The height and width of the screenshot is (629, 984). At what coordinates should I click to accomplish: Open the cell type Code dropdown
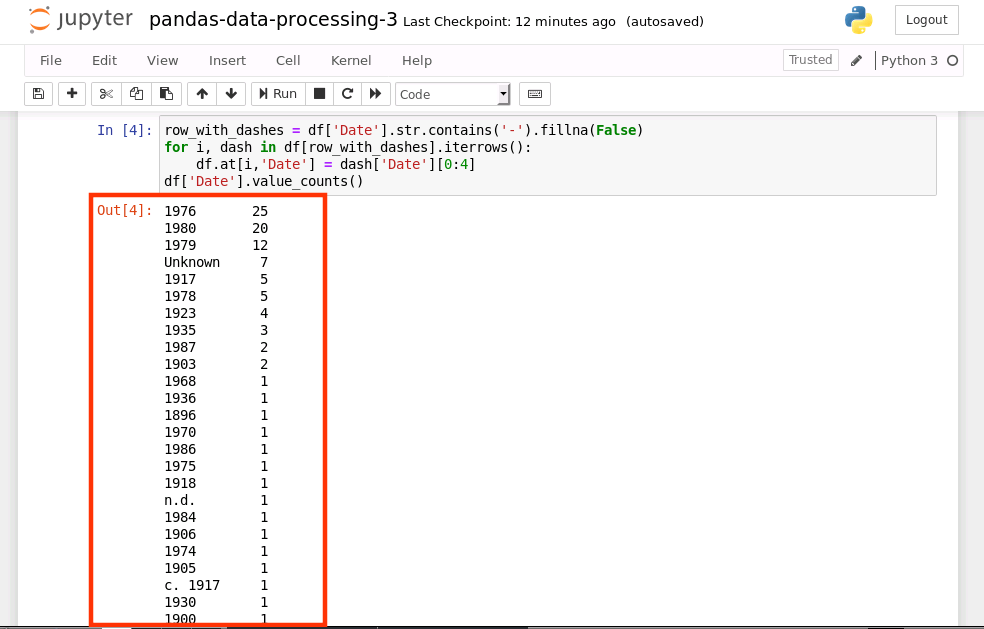[452, 94]
